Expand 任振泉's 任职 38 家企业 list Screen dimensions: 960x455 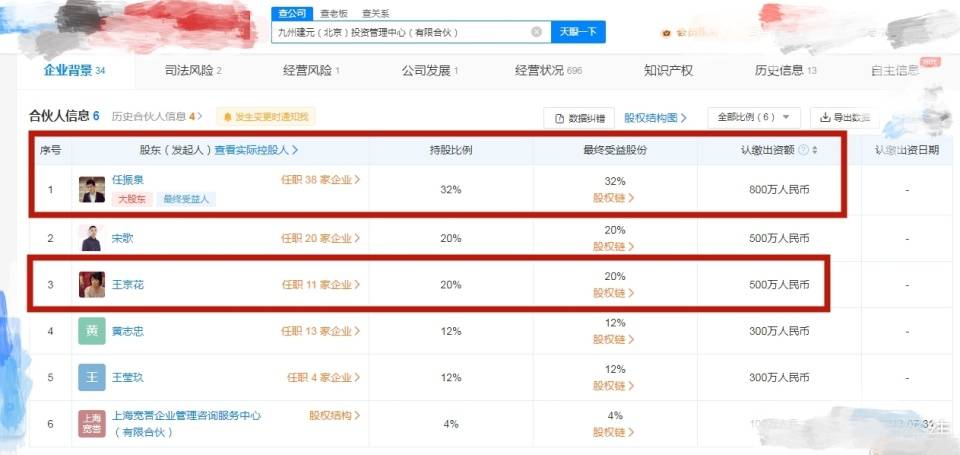(320, 181)
